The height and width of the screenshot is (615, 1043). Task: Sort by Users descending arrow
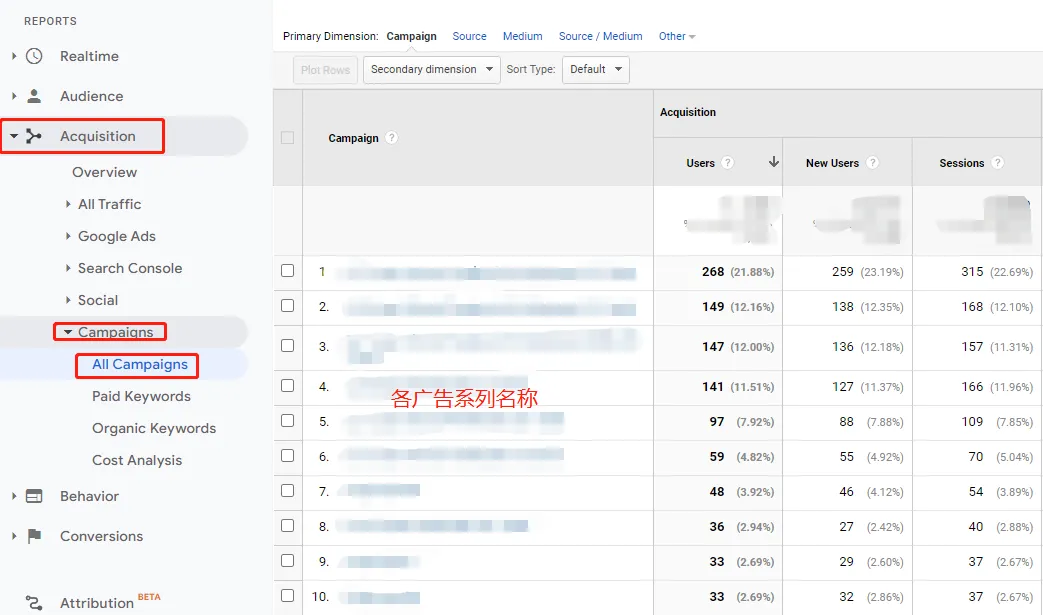tap(773, 162)
